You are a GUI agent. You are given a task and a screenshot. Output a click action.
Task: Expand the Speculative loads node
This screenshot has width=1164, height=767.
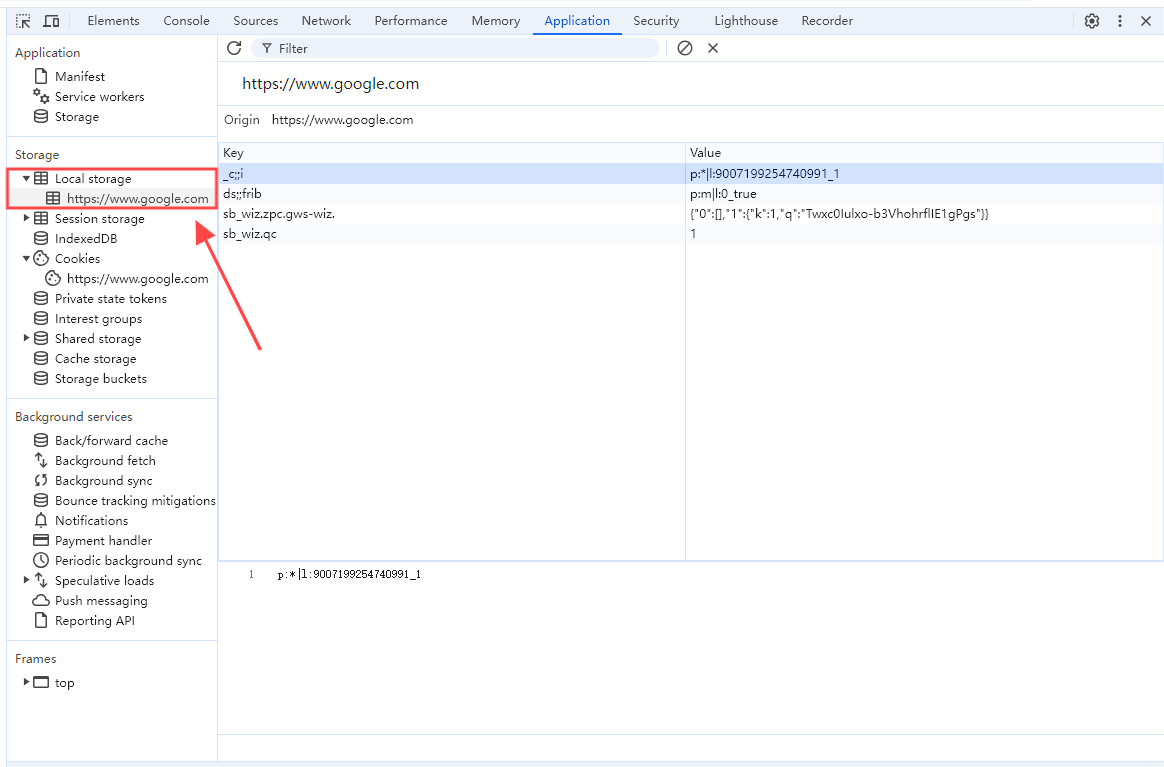[x=26, y=581]
